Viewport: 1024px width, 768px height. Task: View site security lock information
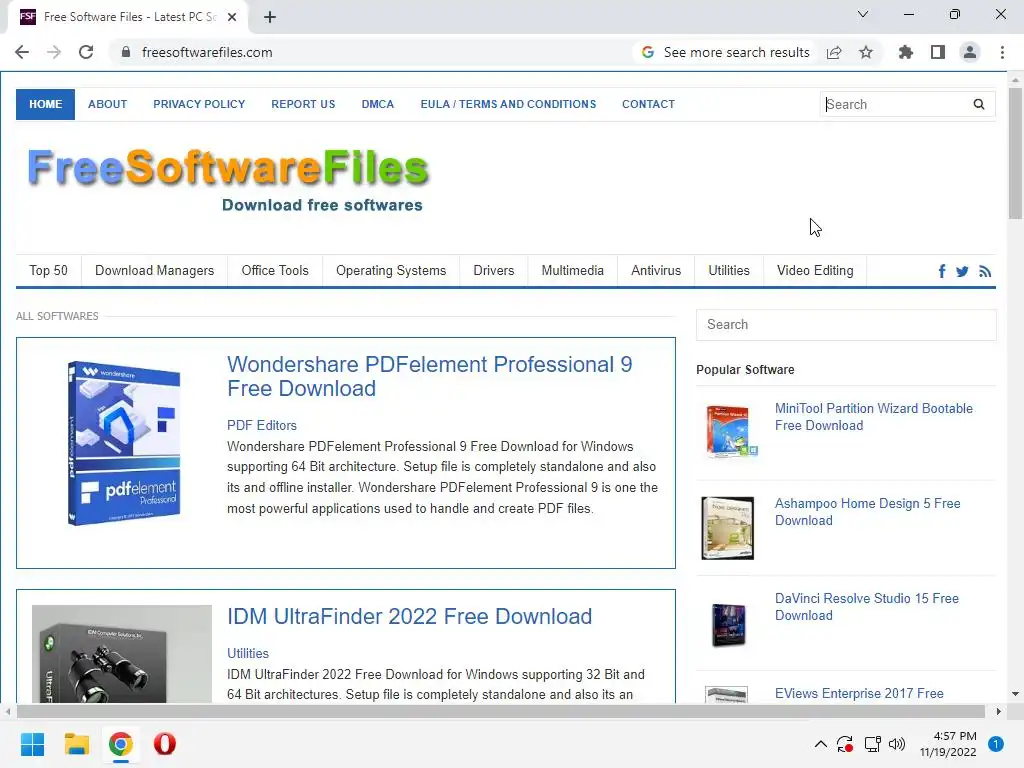click(126, 52)
